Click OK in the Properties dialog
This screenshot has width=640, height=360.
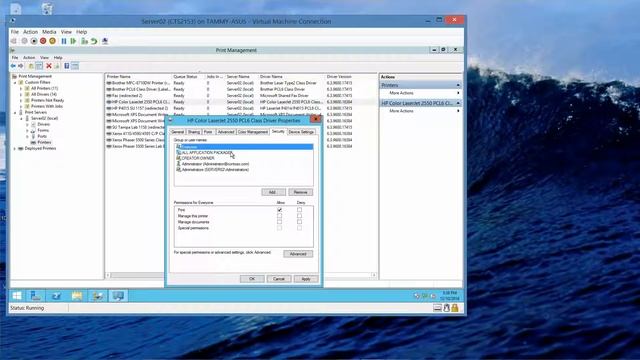(252, 279)
